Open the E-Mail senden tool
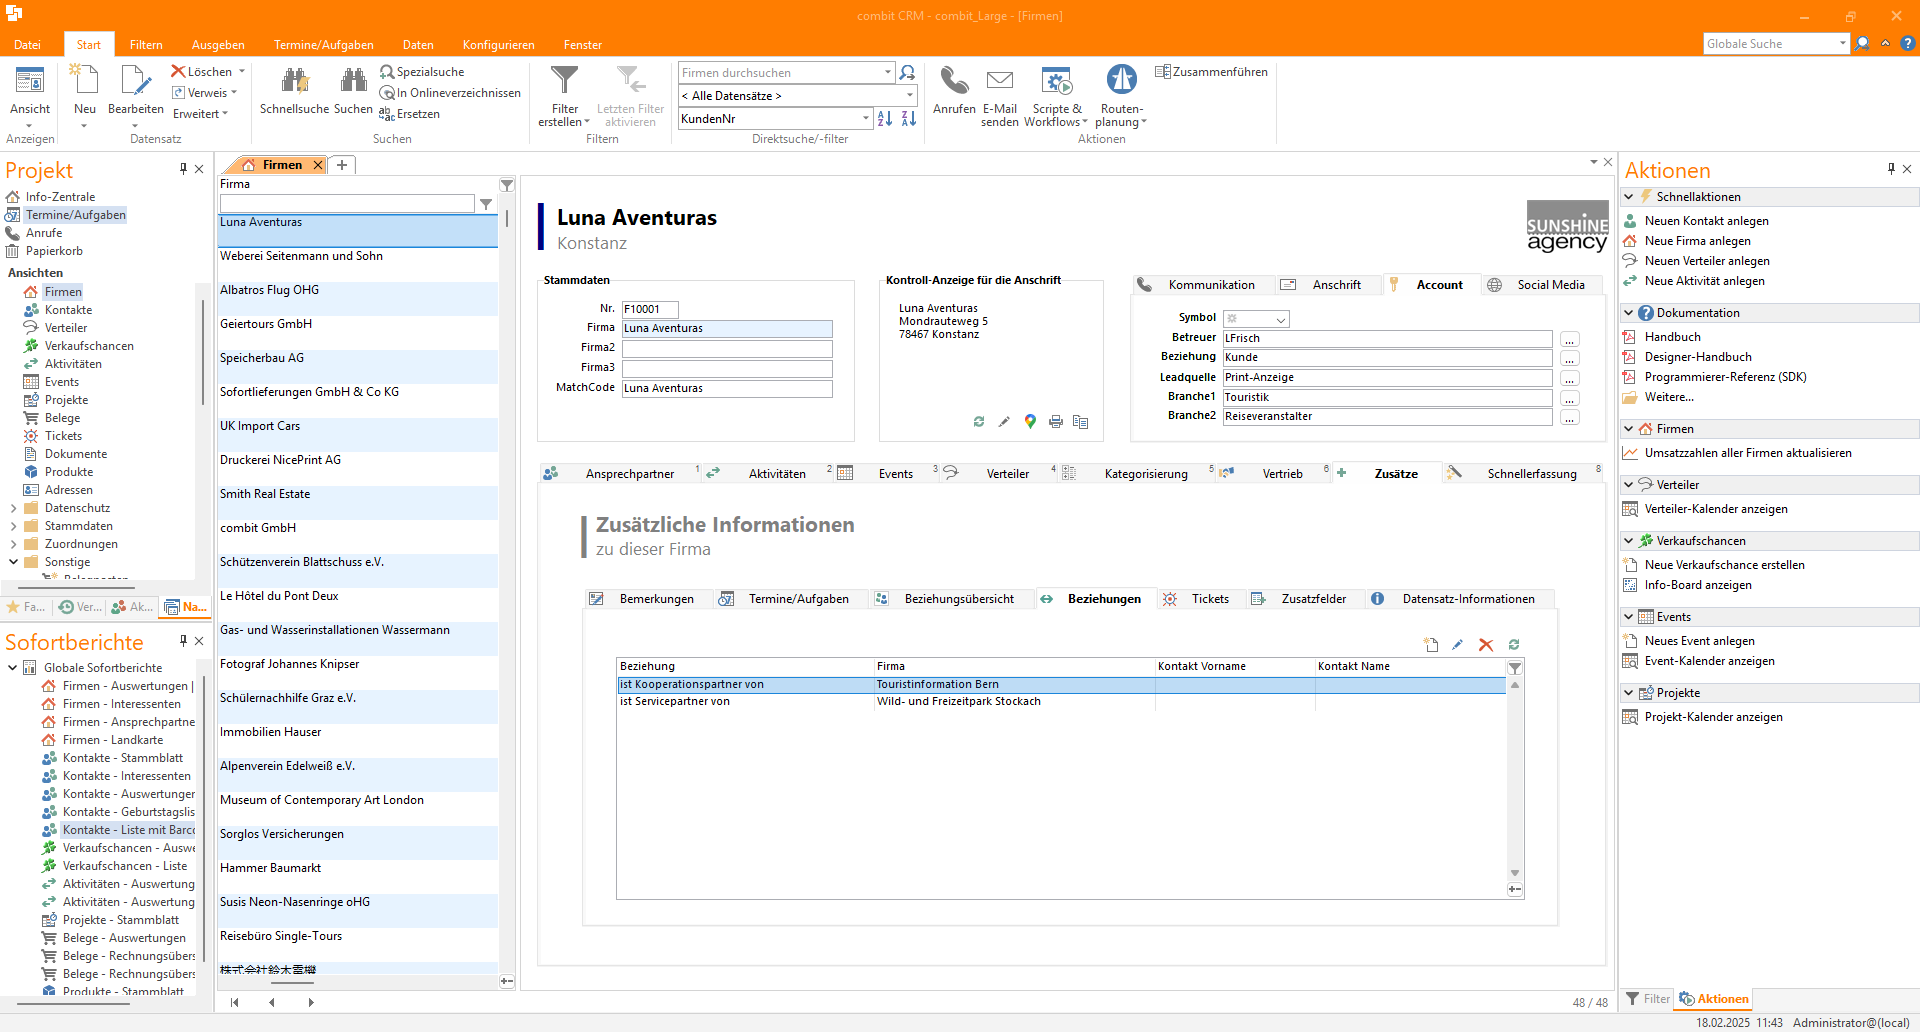This screenshot has width=1920, height=1032. [x=999, y=82]
